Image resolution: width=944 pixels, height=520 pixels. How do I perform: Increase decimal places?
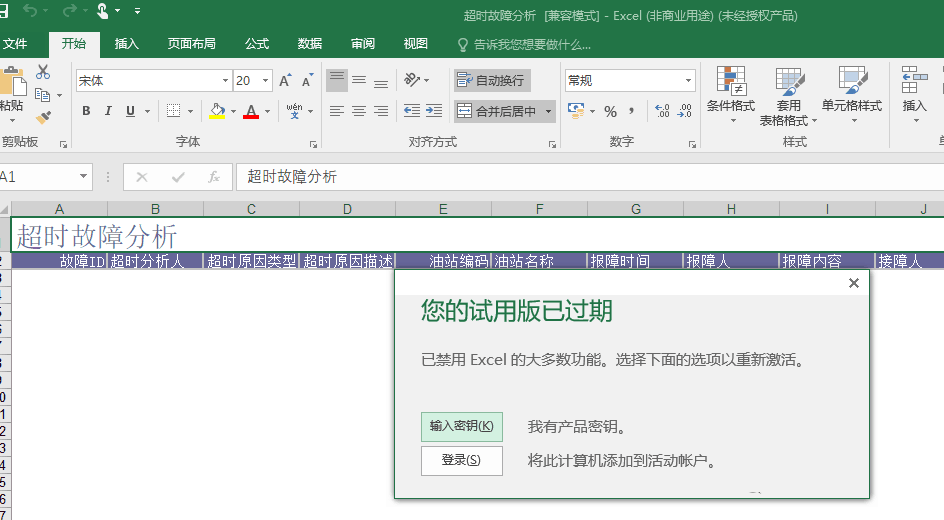click(662, 111)
